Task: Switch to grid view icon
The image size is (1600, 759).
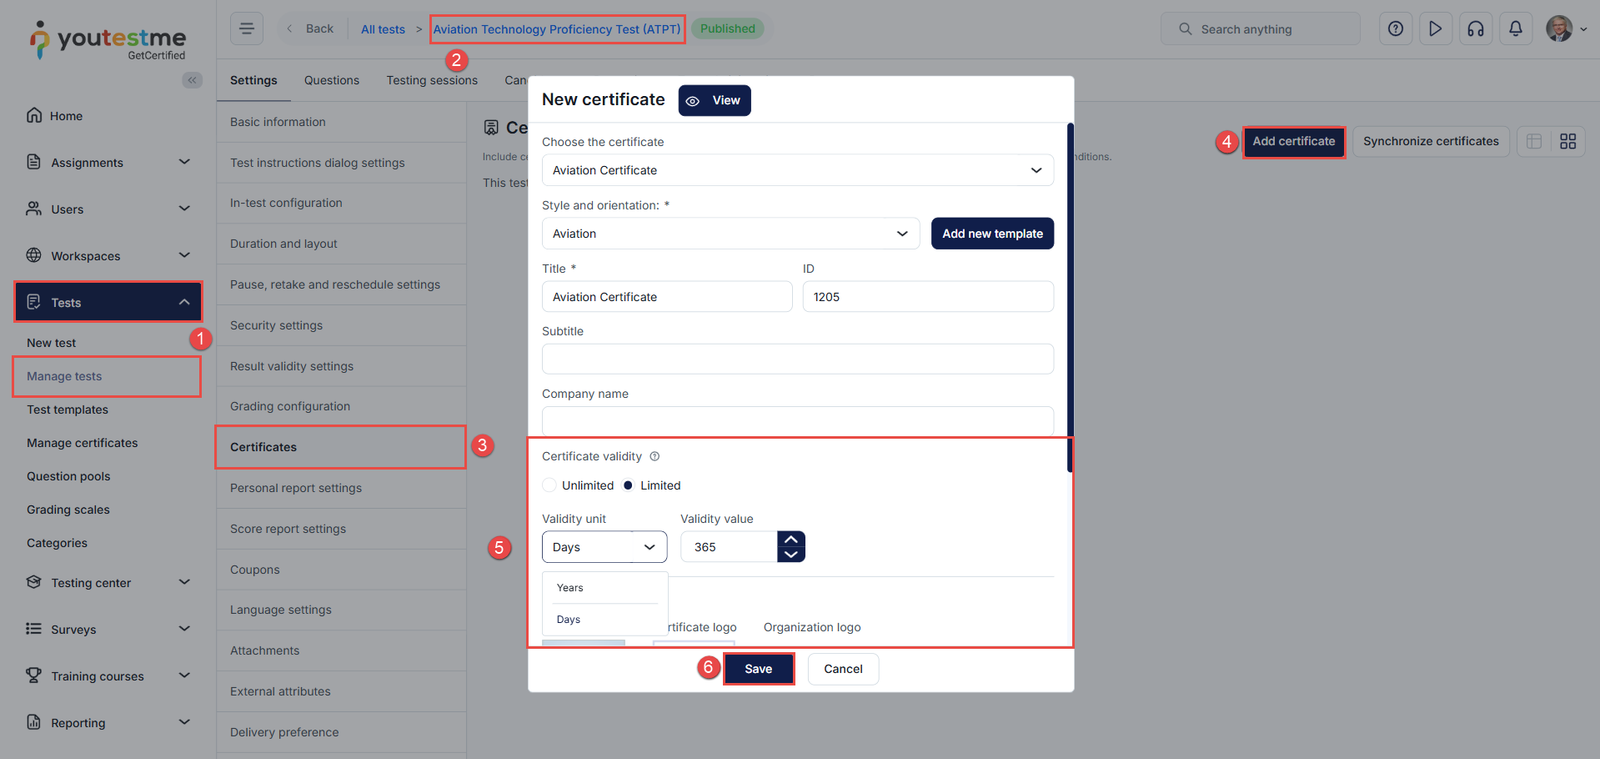Action: pos(1567,142)
